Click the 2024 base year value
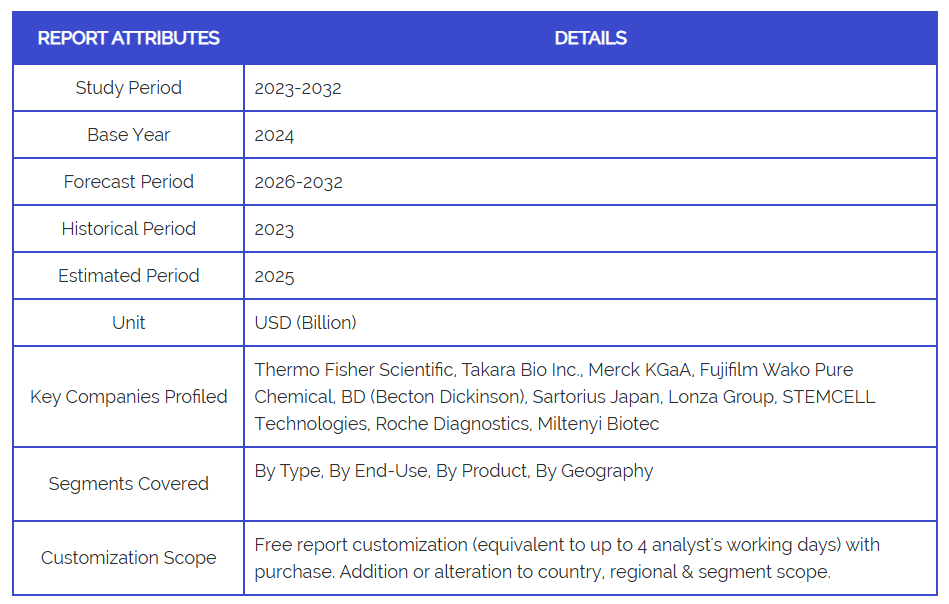 274,136
